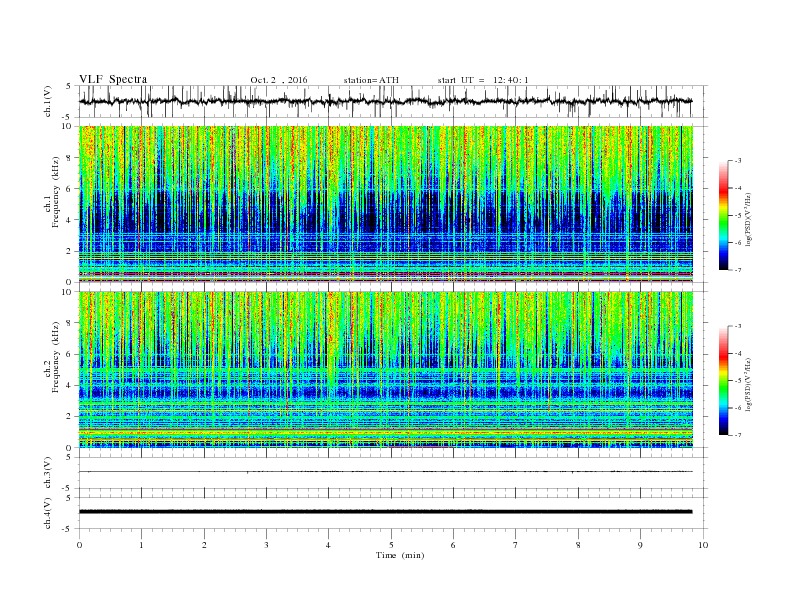Screen dimensions: 792x612
Task: Click inside the ch.2 spectrogram plot
Action: pos(386,370)
